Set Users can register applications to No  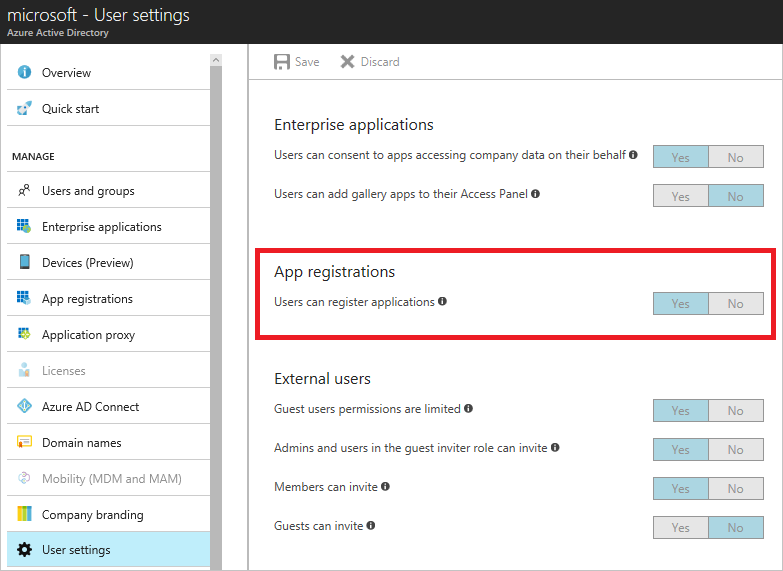tap(736, 303)
